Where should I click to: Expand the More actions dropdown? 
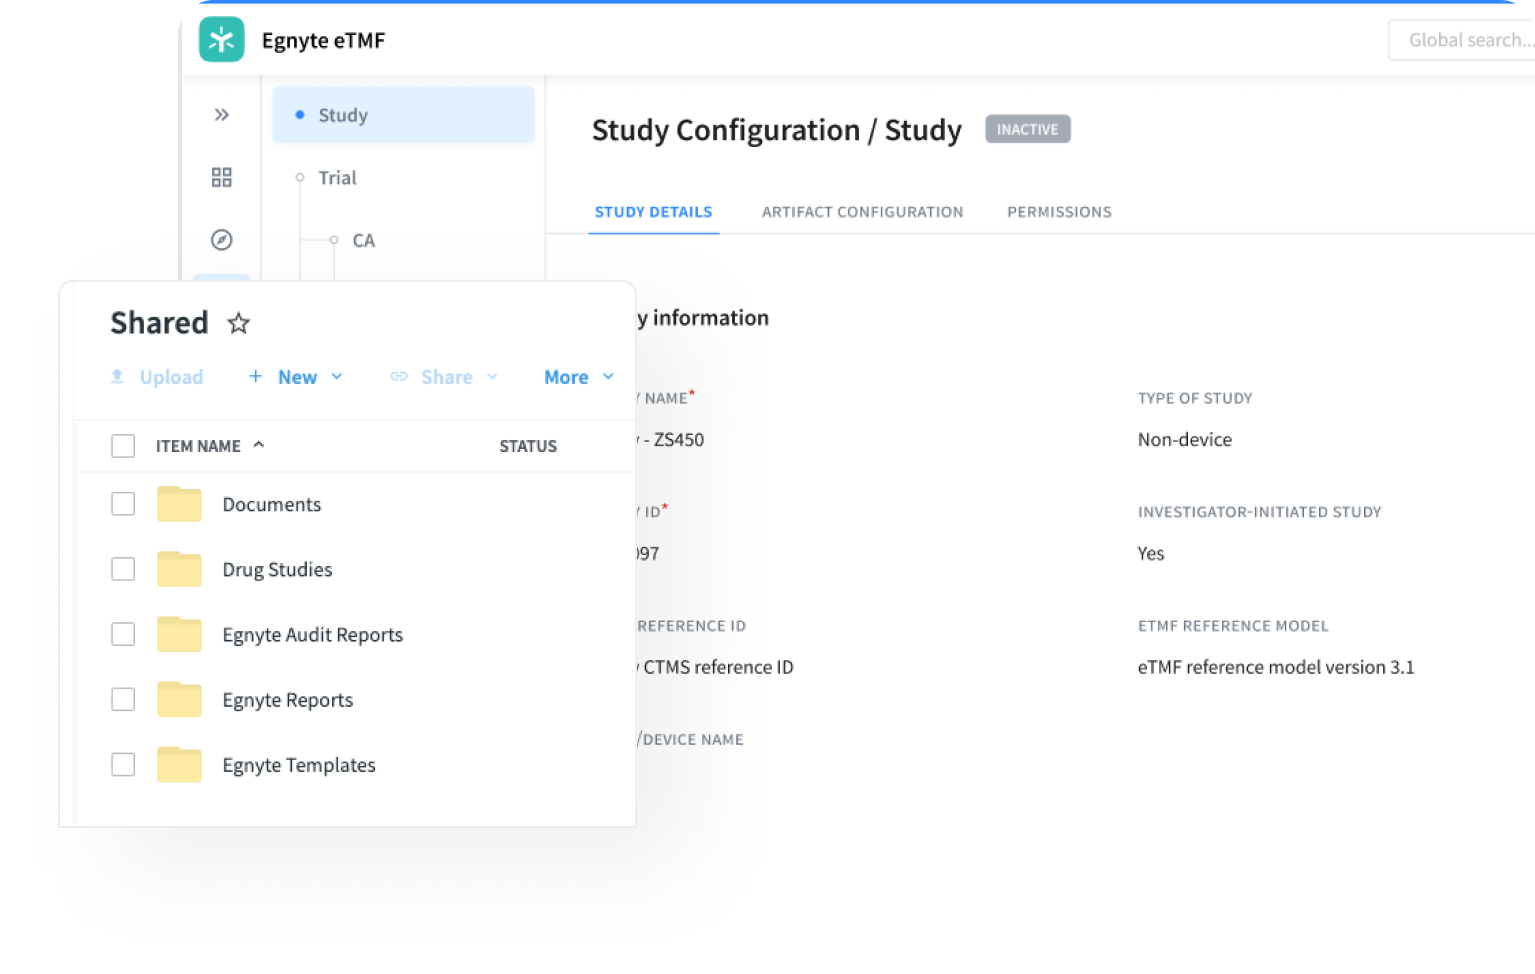pyautogui.click(x=578, y=377)
